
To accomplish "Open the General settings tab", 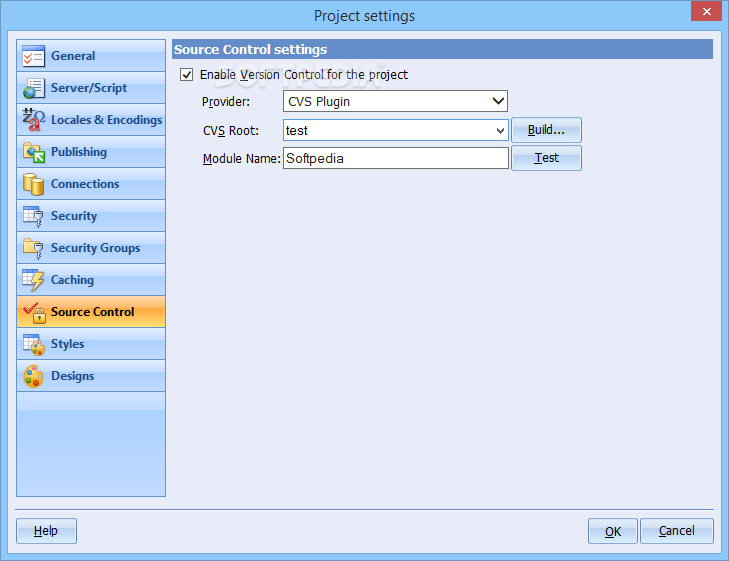I will tap(91, 56).
